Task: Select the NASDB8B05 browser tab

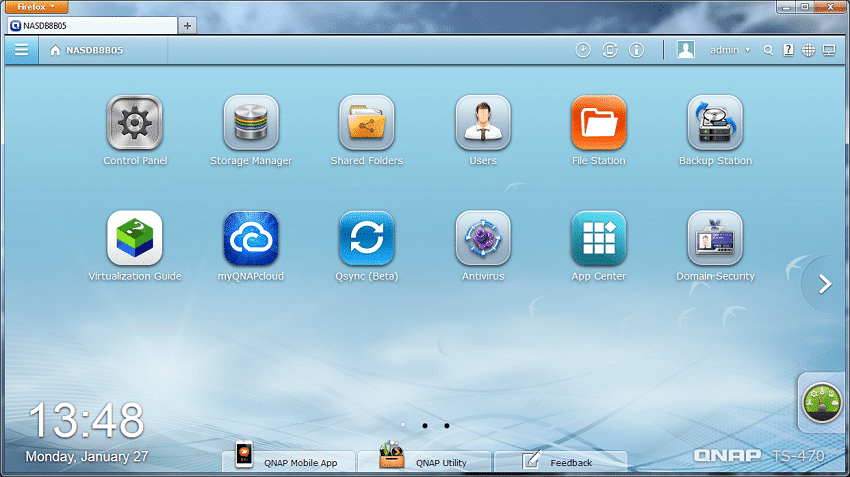Action: (x=92, y=25)
